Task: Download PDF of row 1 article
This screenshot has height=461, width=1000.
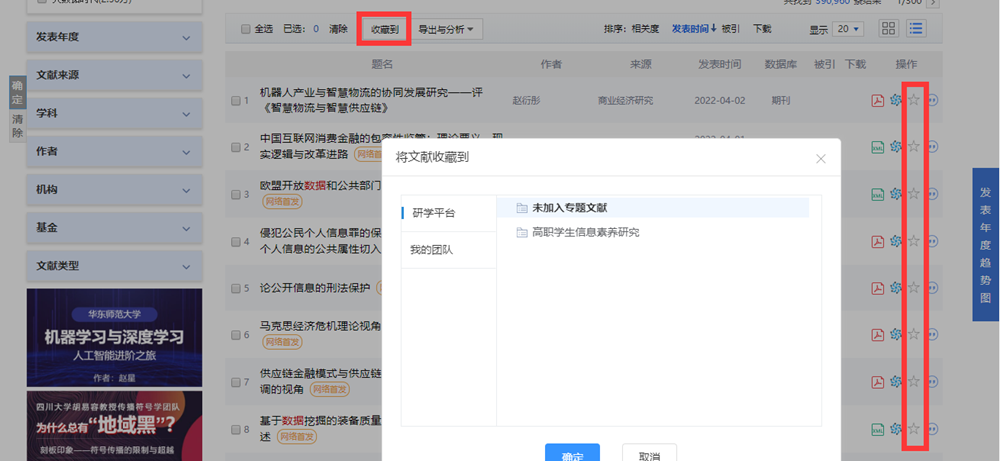Action: tap(878, 100)
